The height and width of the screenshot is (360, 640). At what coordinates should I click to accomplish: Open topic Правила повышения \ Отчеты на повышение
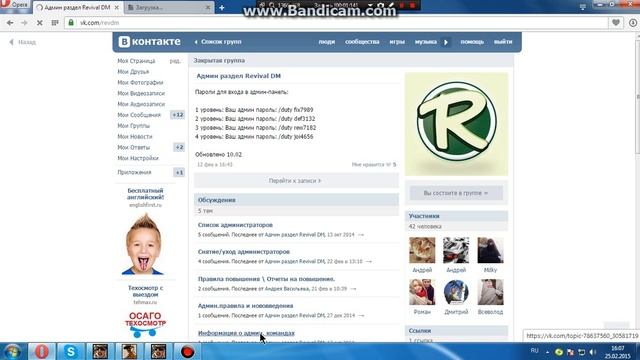point(266,279)
